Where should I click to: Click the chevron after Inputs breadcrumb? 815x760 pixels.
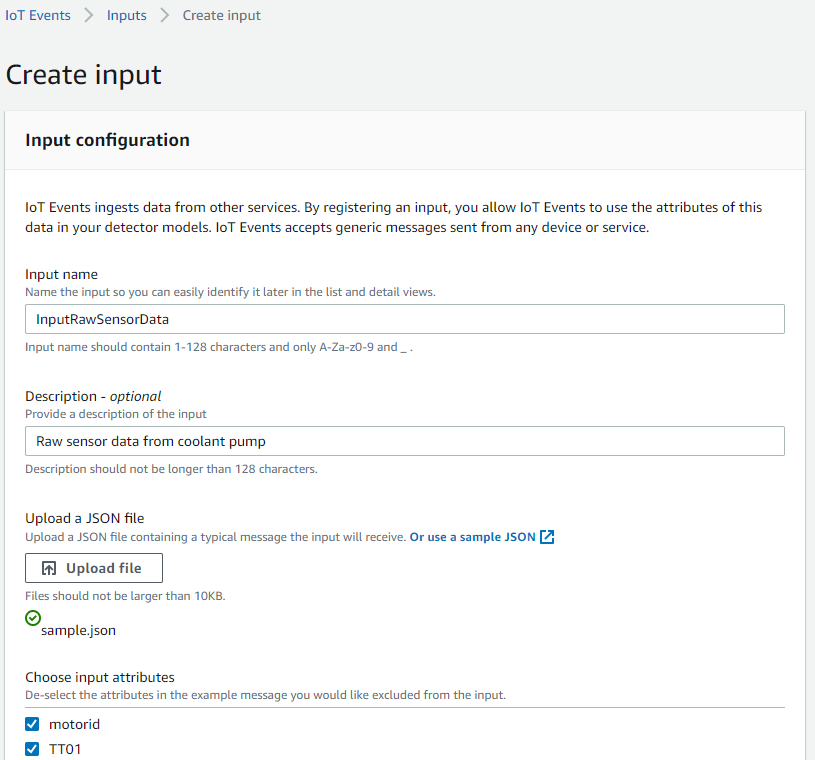click(164, 16)
